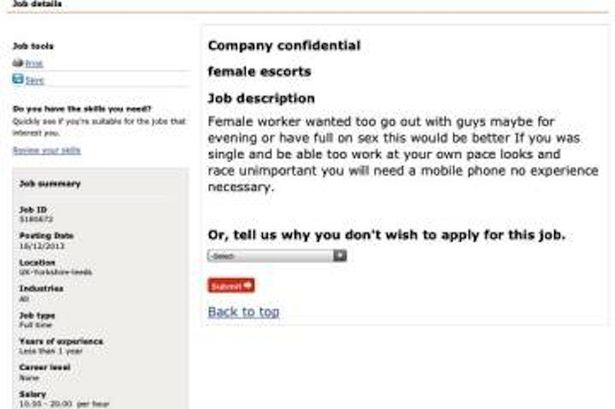Click the Salary per hour value
The width and height of the screenshot is (615, 409).
point(56,402)
